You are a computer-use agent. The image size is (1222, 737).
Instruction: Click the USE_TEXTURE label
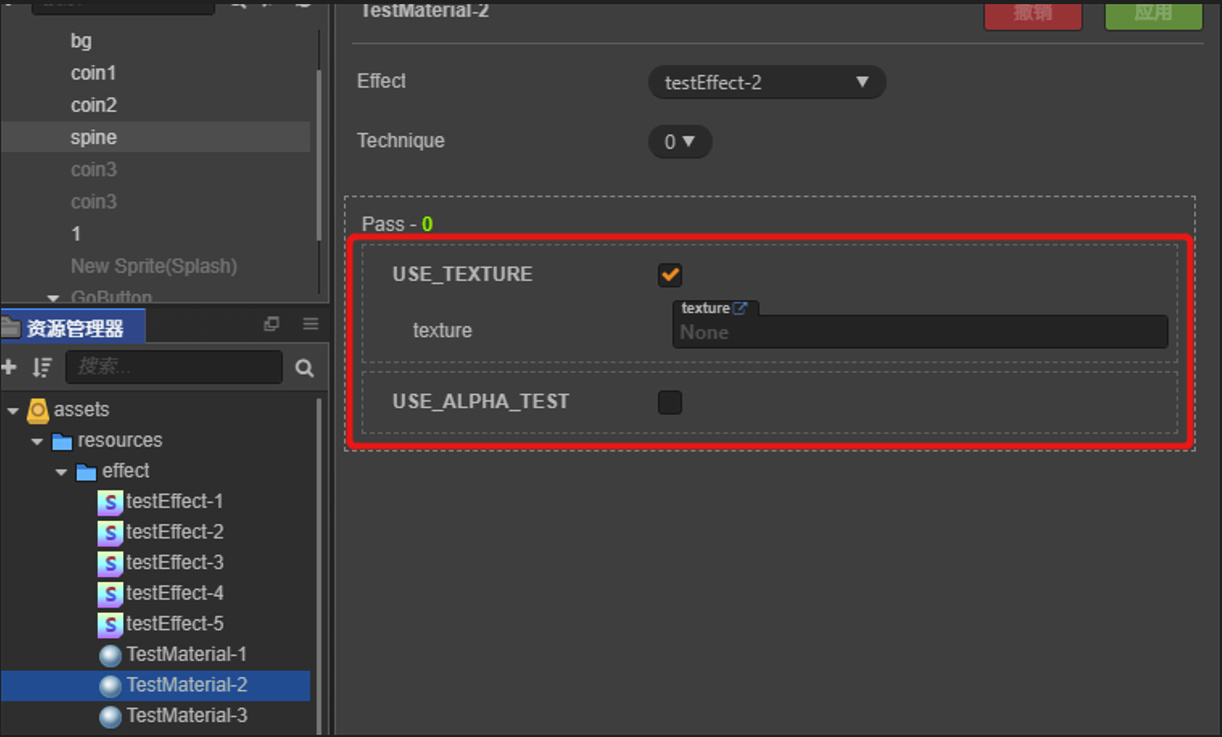point(462,274)
